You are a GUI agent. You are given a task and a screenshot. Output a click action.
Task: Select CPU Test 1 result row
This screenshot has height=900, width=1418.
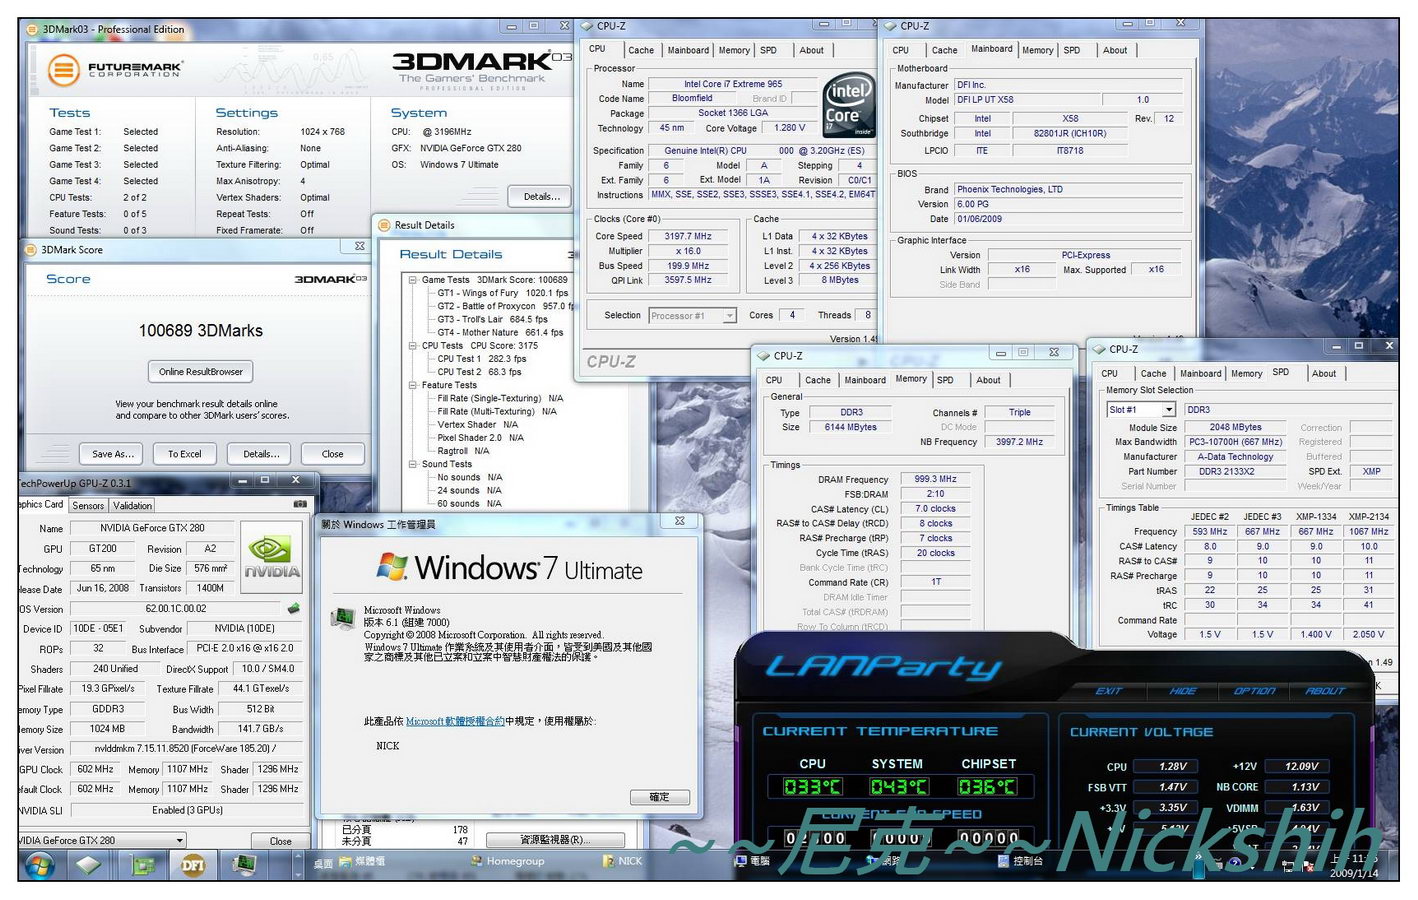pos(481,359)
